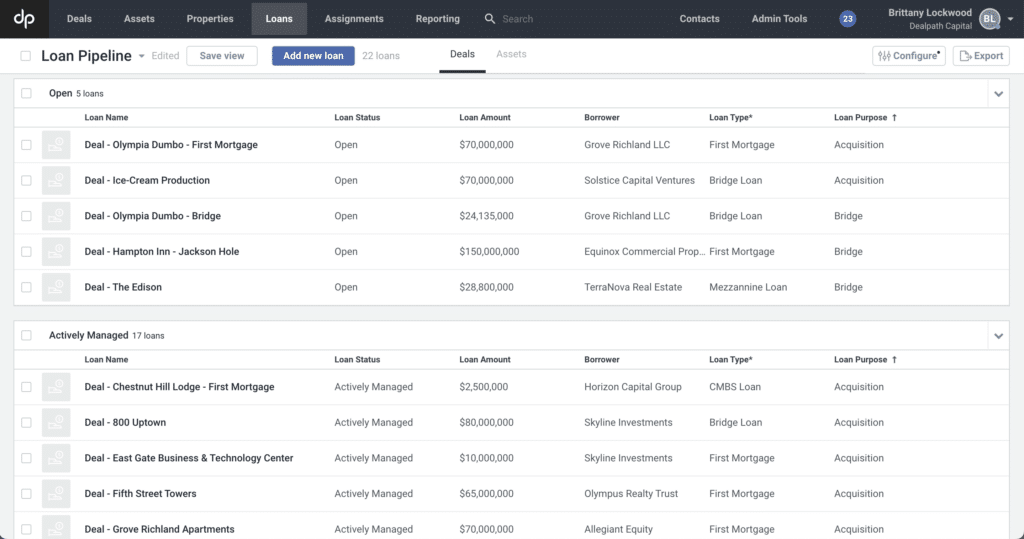Open the notifications badge showing 23
The width and height of the screenshot is (1024, 539).
point(848,19)
